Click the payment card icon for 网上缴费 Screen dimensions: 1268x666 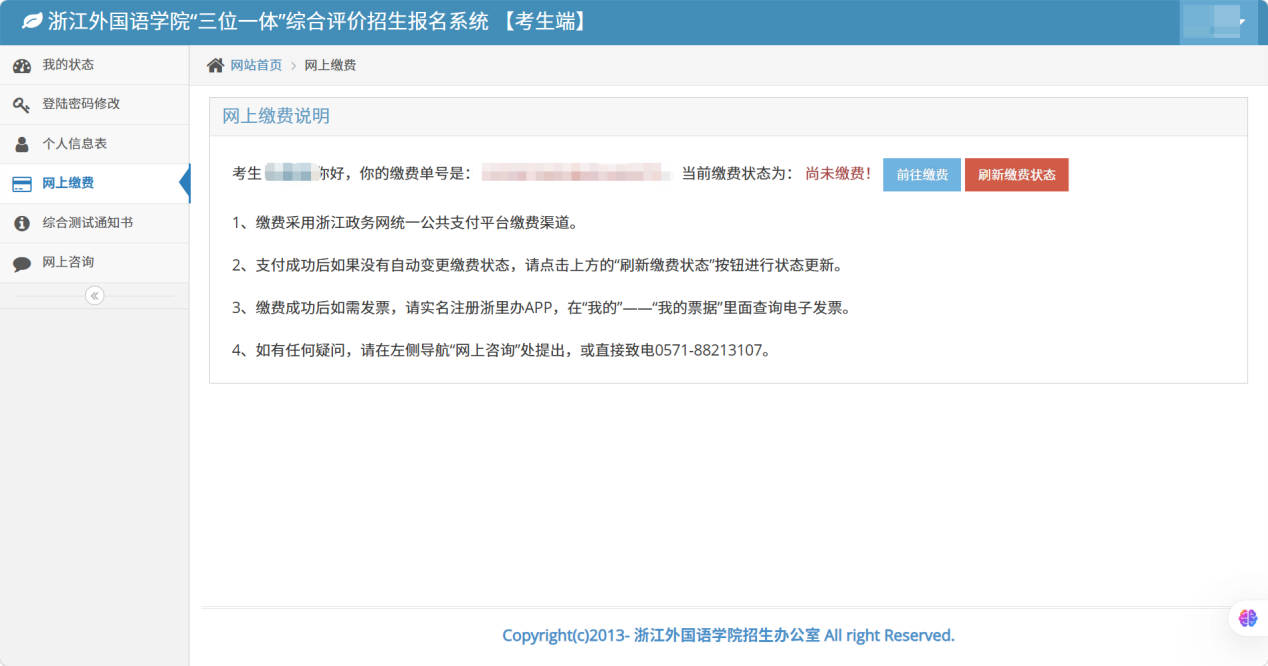tap(22, 183)
